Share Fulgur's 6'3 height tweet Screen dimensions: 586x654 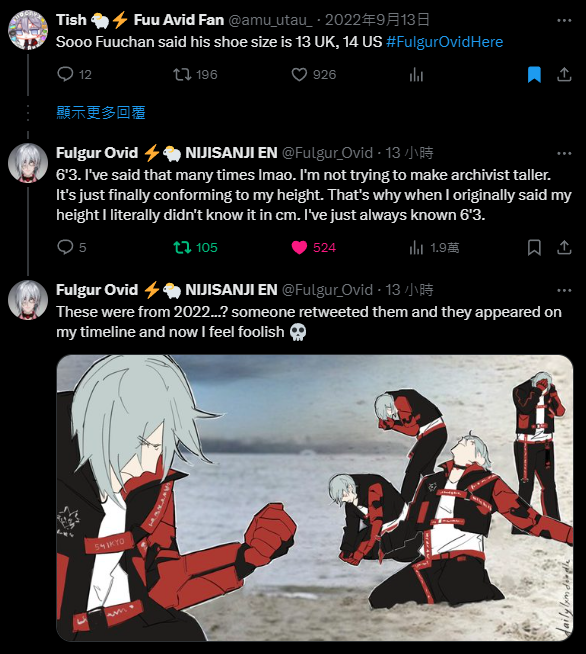pyautogui.click(x=564, y=247)
